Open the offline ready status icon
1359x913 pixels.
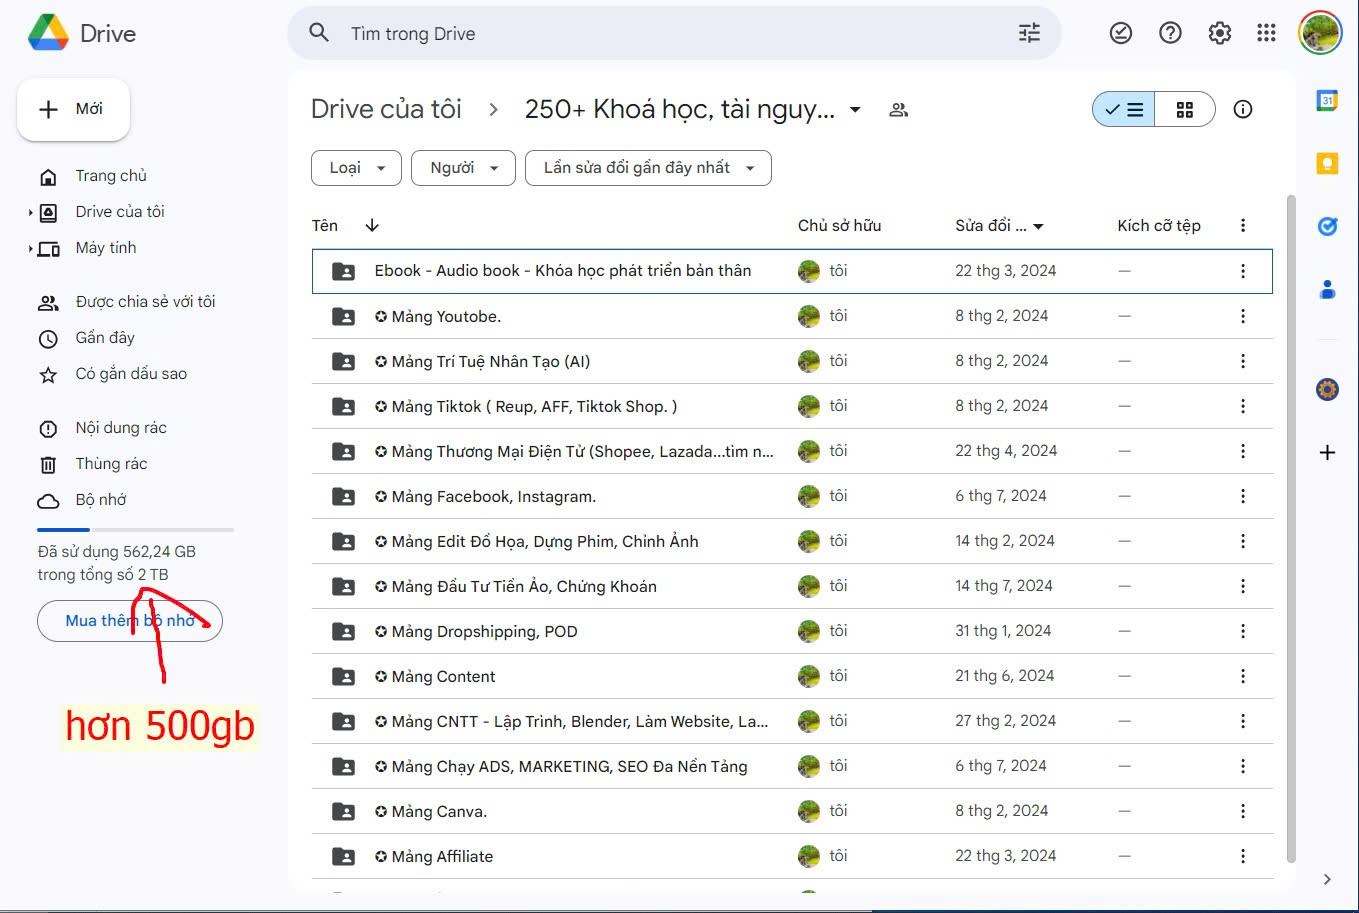coord(1121,33)
